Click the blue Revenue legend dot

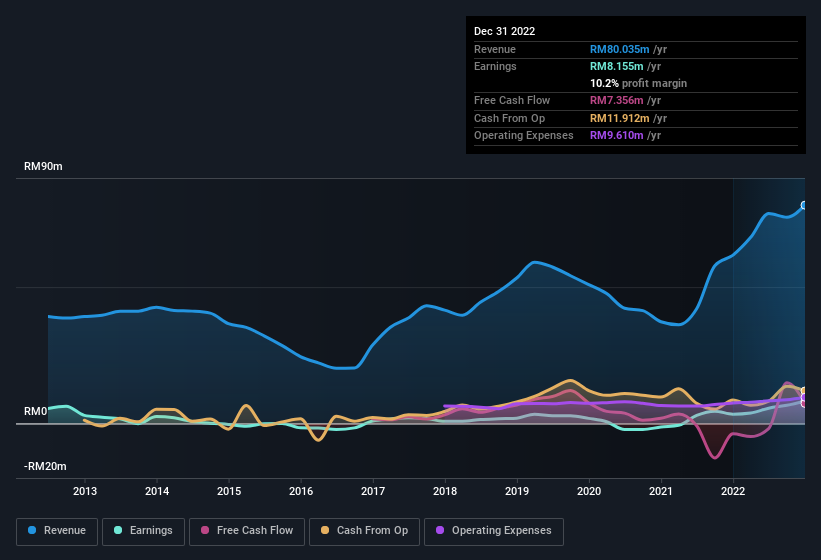point(32,530)
